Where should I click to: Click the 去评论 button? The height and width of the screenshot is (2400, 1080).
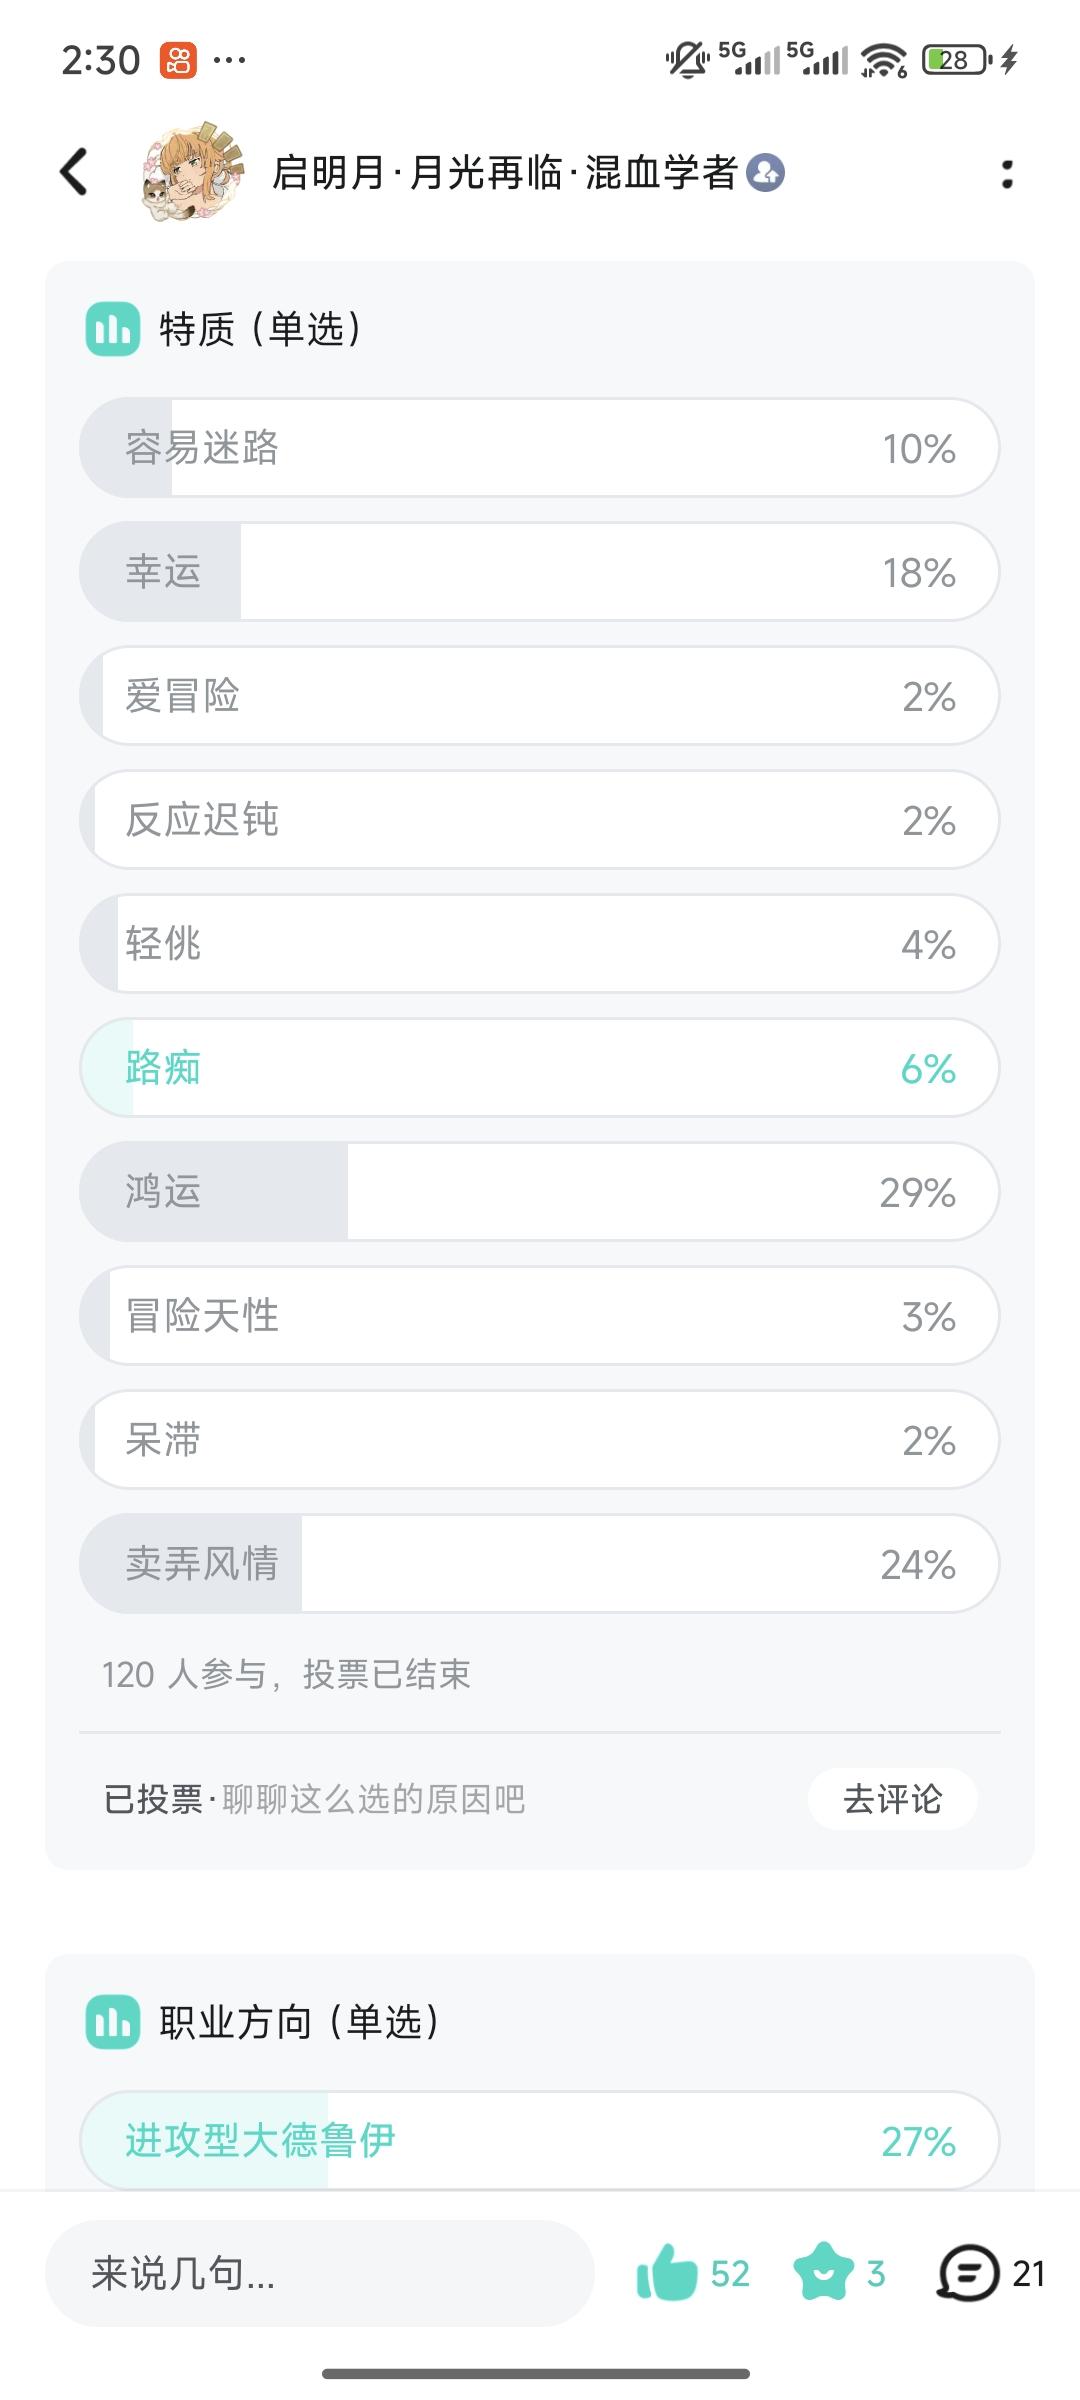click(x=893, y=1799)
